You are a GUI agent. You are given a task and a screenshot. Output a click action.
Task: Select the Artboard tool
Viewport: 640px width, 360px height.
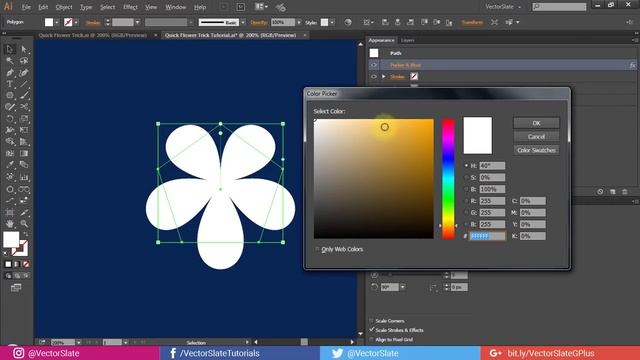point(9,213)
